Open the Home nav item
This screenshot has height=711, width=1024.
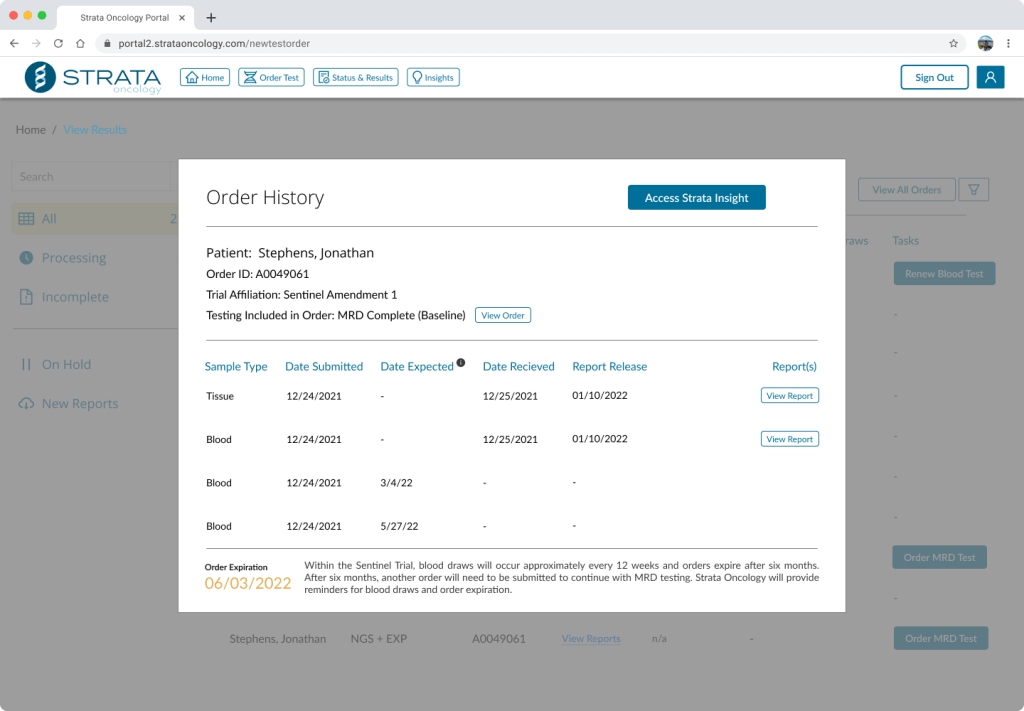pyautogui.click(x=204, y=77)
